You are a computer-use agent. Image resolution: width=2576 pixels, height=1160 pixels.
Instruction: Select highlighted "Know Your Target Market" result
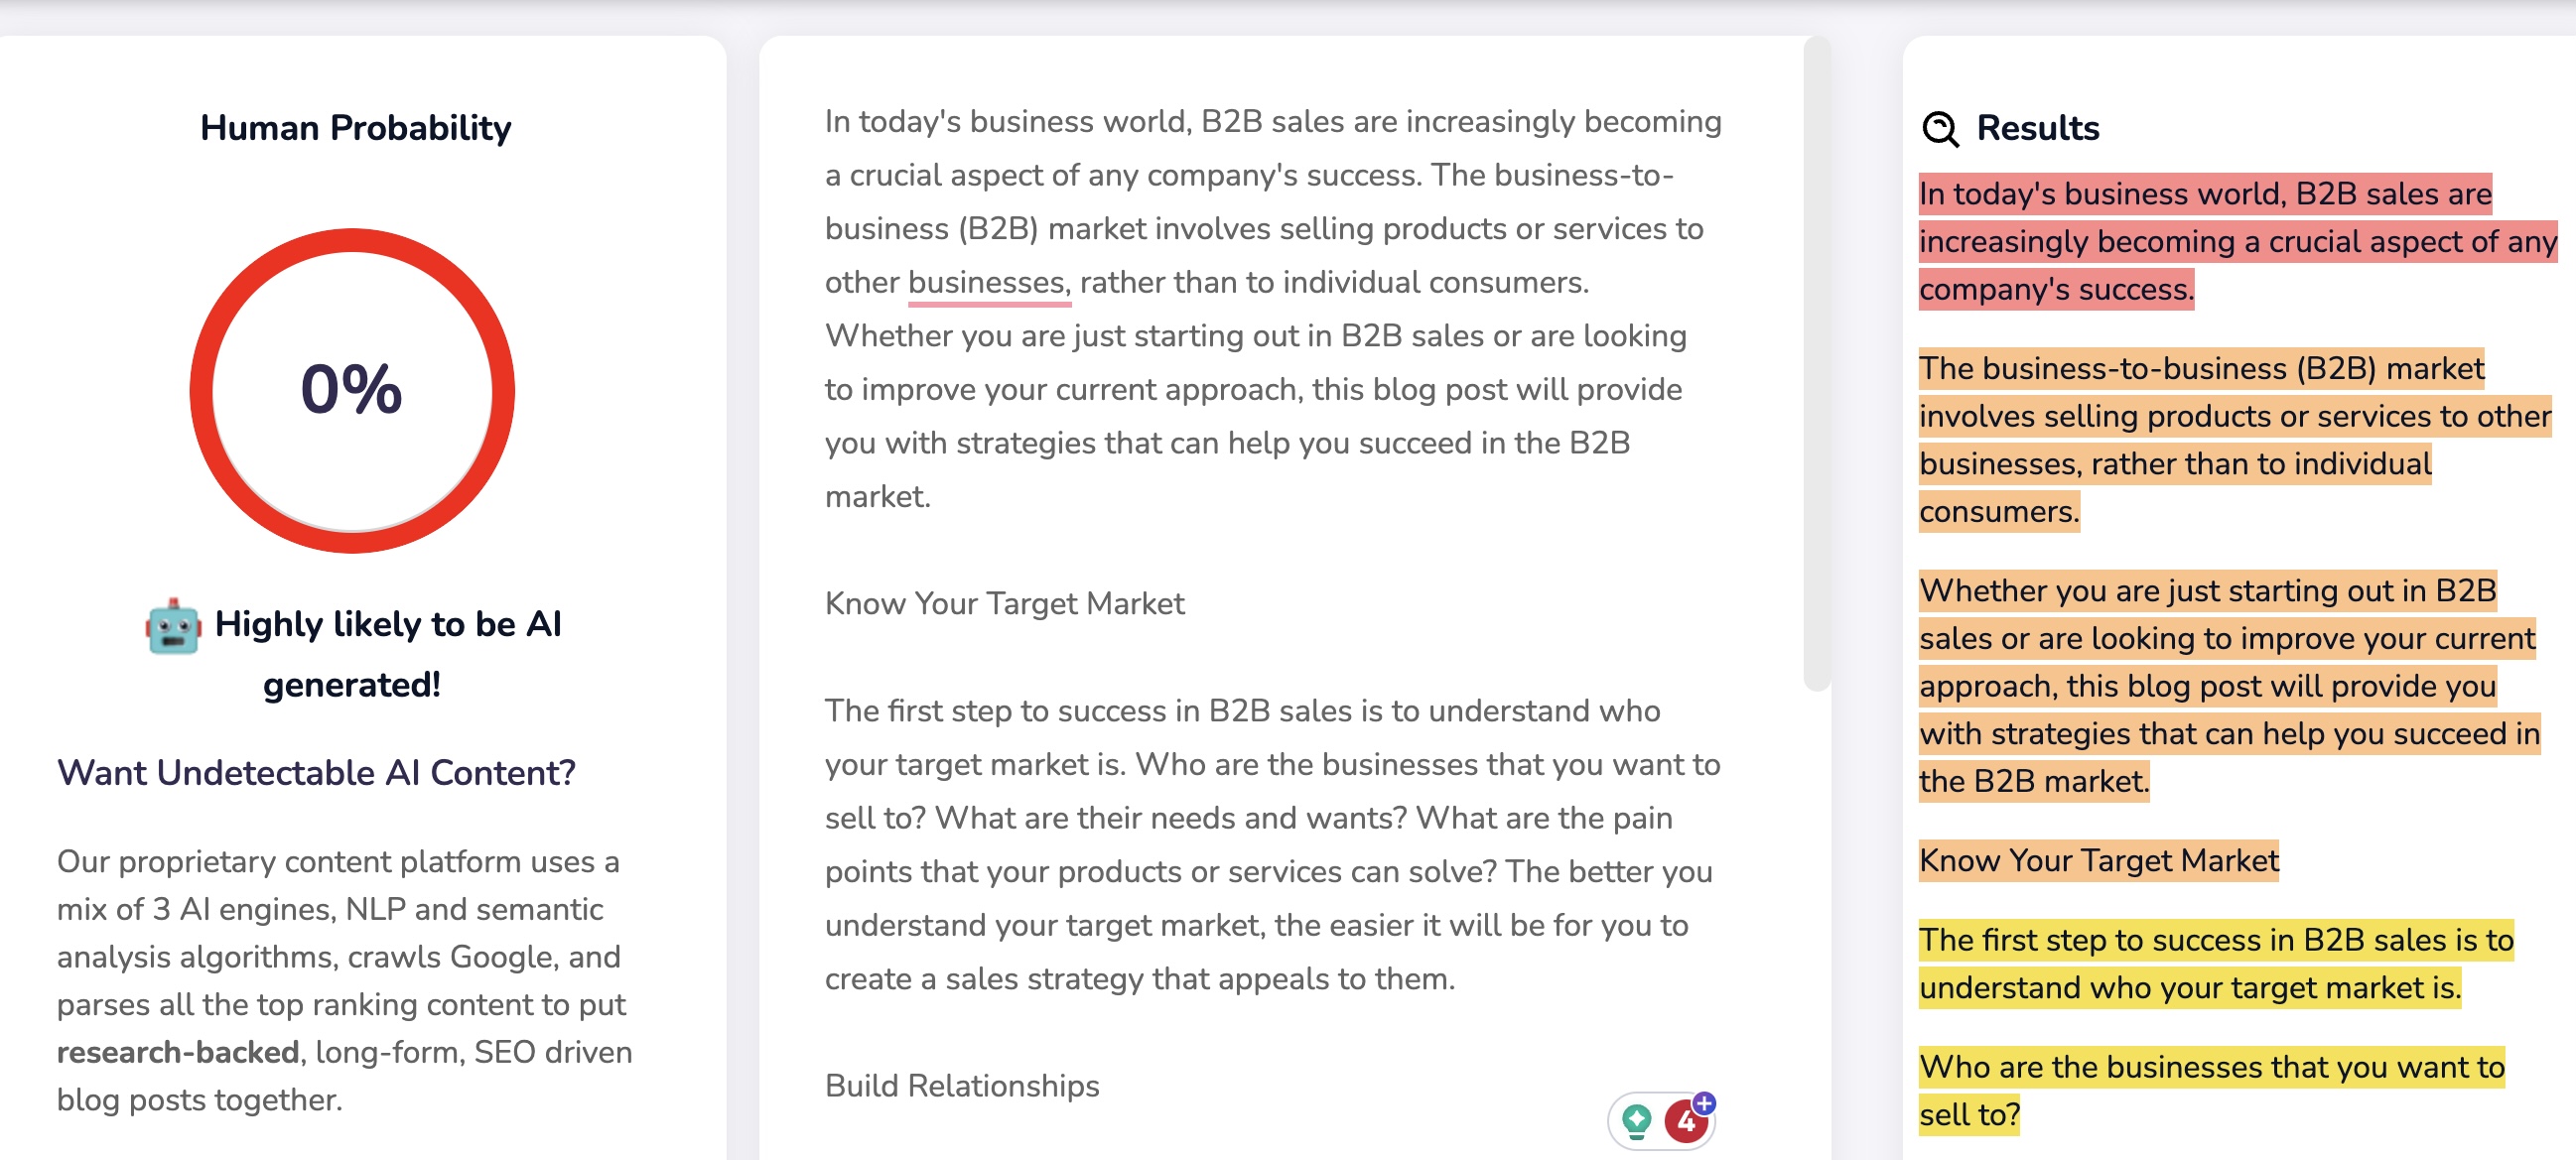[x=2098, y=861]
